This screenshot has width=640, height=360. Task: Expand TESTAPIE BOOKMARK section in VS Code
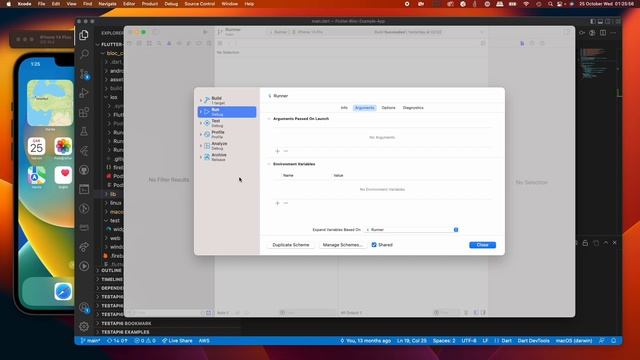126,323
